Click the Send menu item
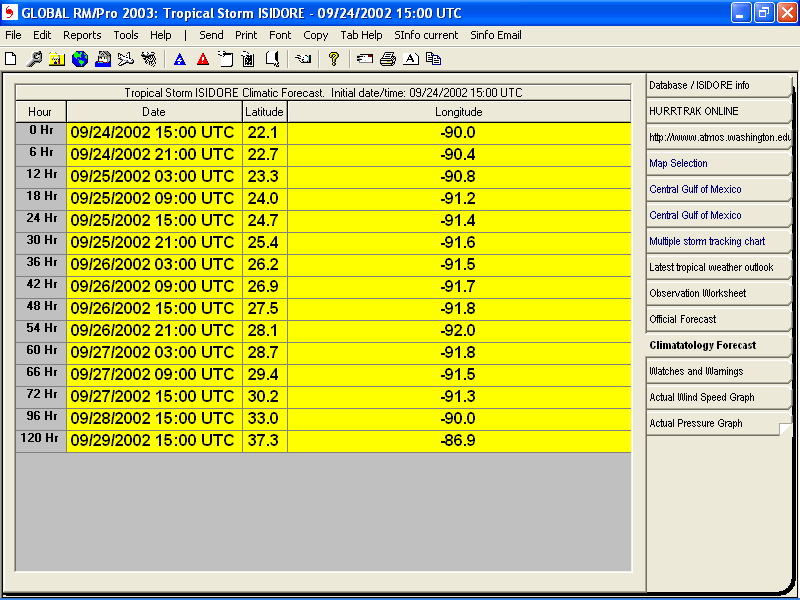This screenshot has height=600, width=800. (x=211, y=35)
